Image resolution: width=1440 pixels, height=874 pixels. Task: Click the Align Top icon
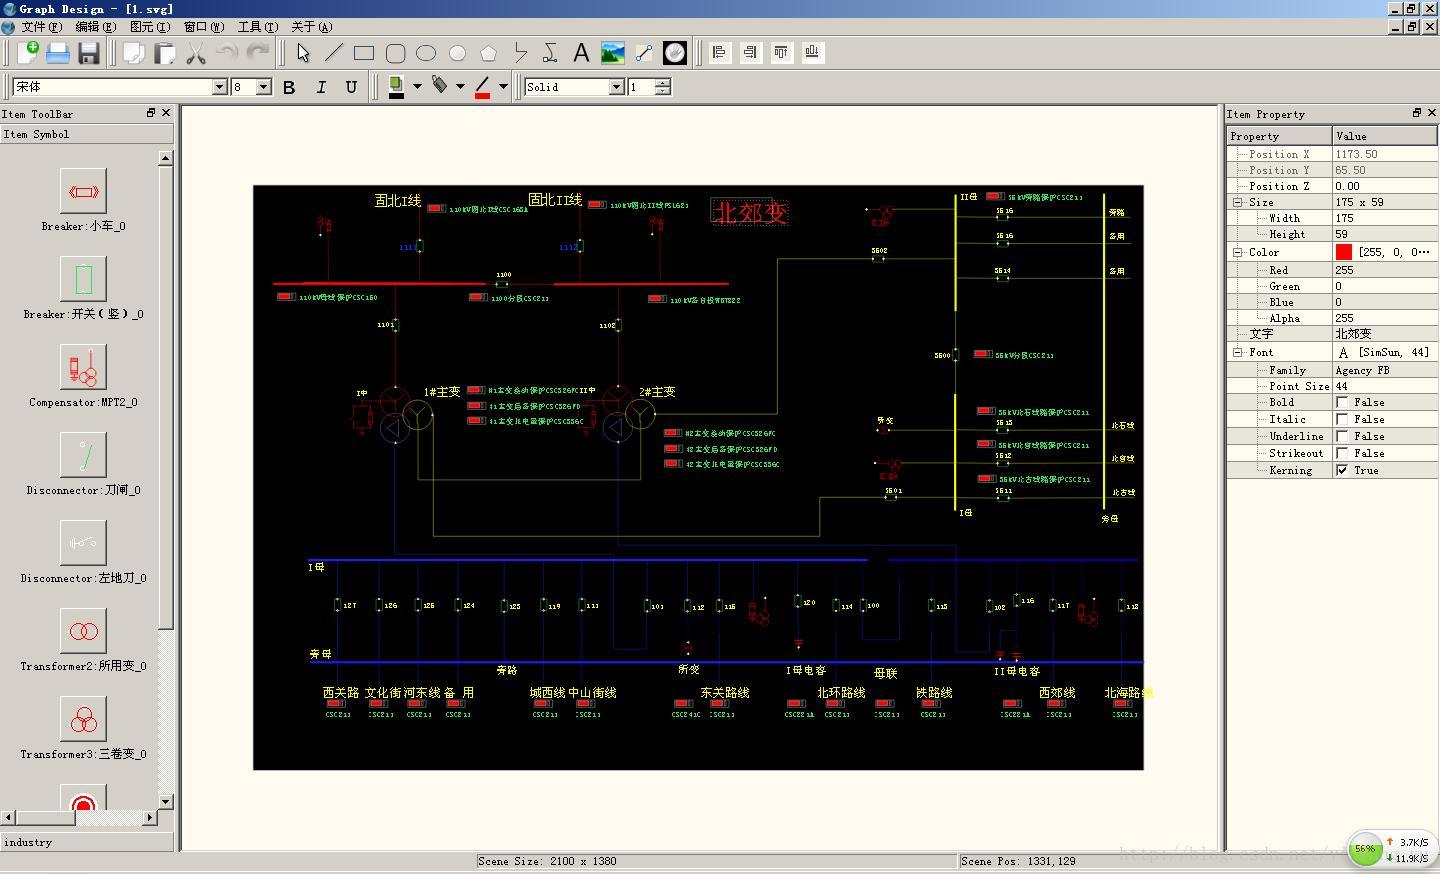[781, 53]
